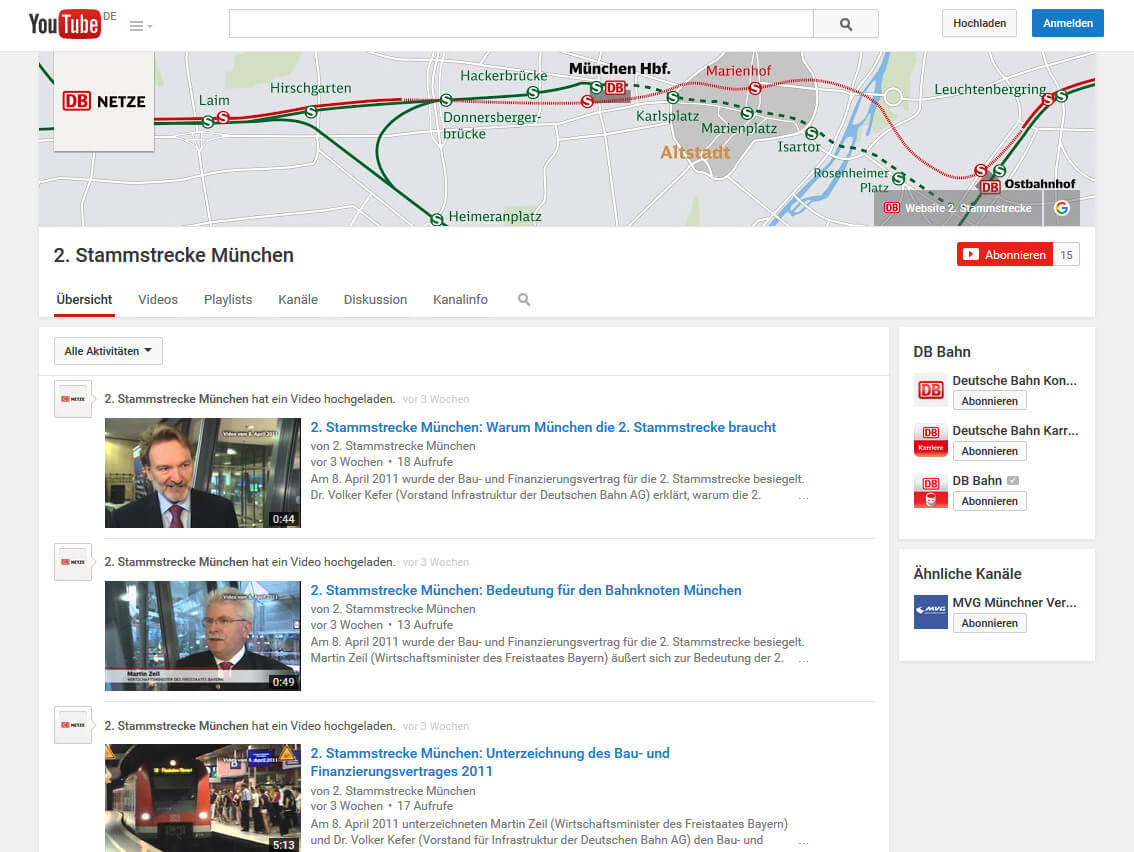Screen dimensions: 1134x852
Task: Subscribe to MVG Münchner Ver... channel
Action: 989,623
